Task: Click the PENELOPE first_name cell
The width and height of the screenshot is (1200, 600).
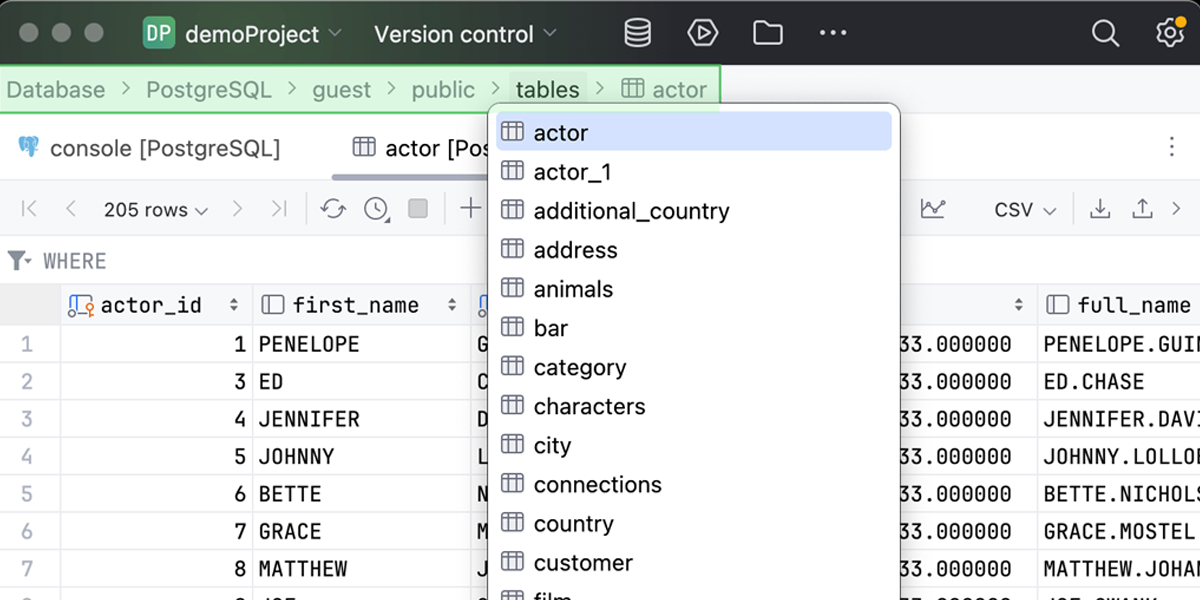Action: coord(362,344)
